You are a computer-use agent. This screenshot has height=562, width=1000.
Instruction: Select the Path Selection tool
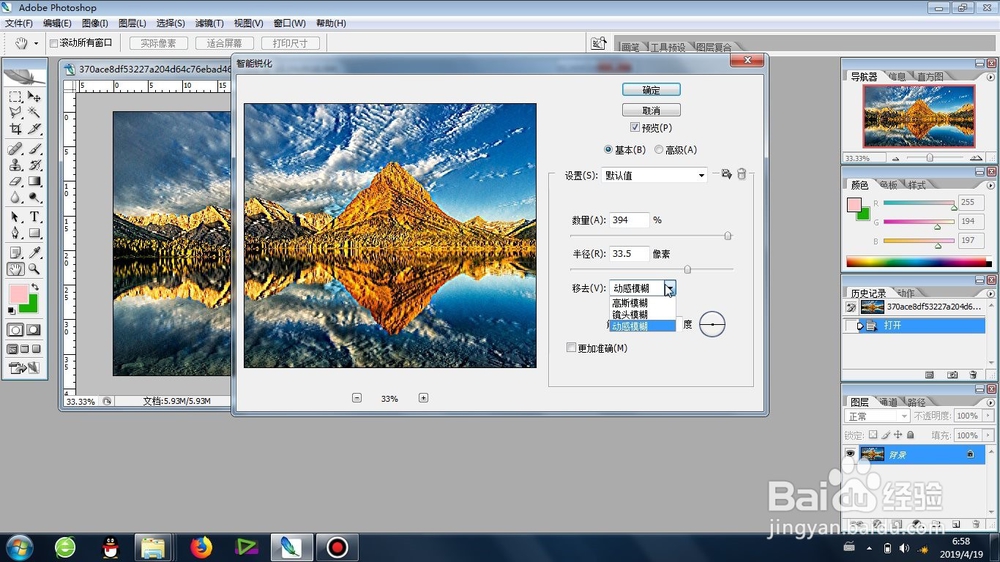15,218
